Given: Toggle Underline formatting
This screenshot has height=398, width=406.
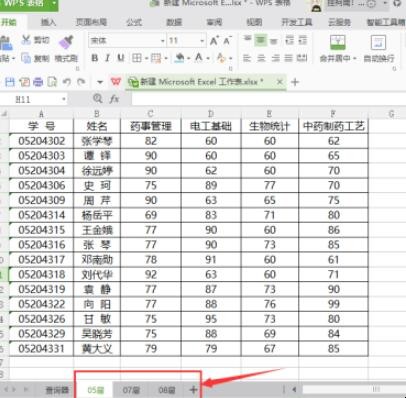Looking at the screenshot, I should click(121, 58).
